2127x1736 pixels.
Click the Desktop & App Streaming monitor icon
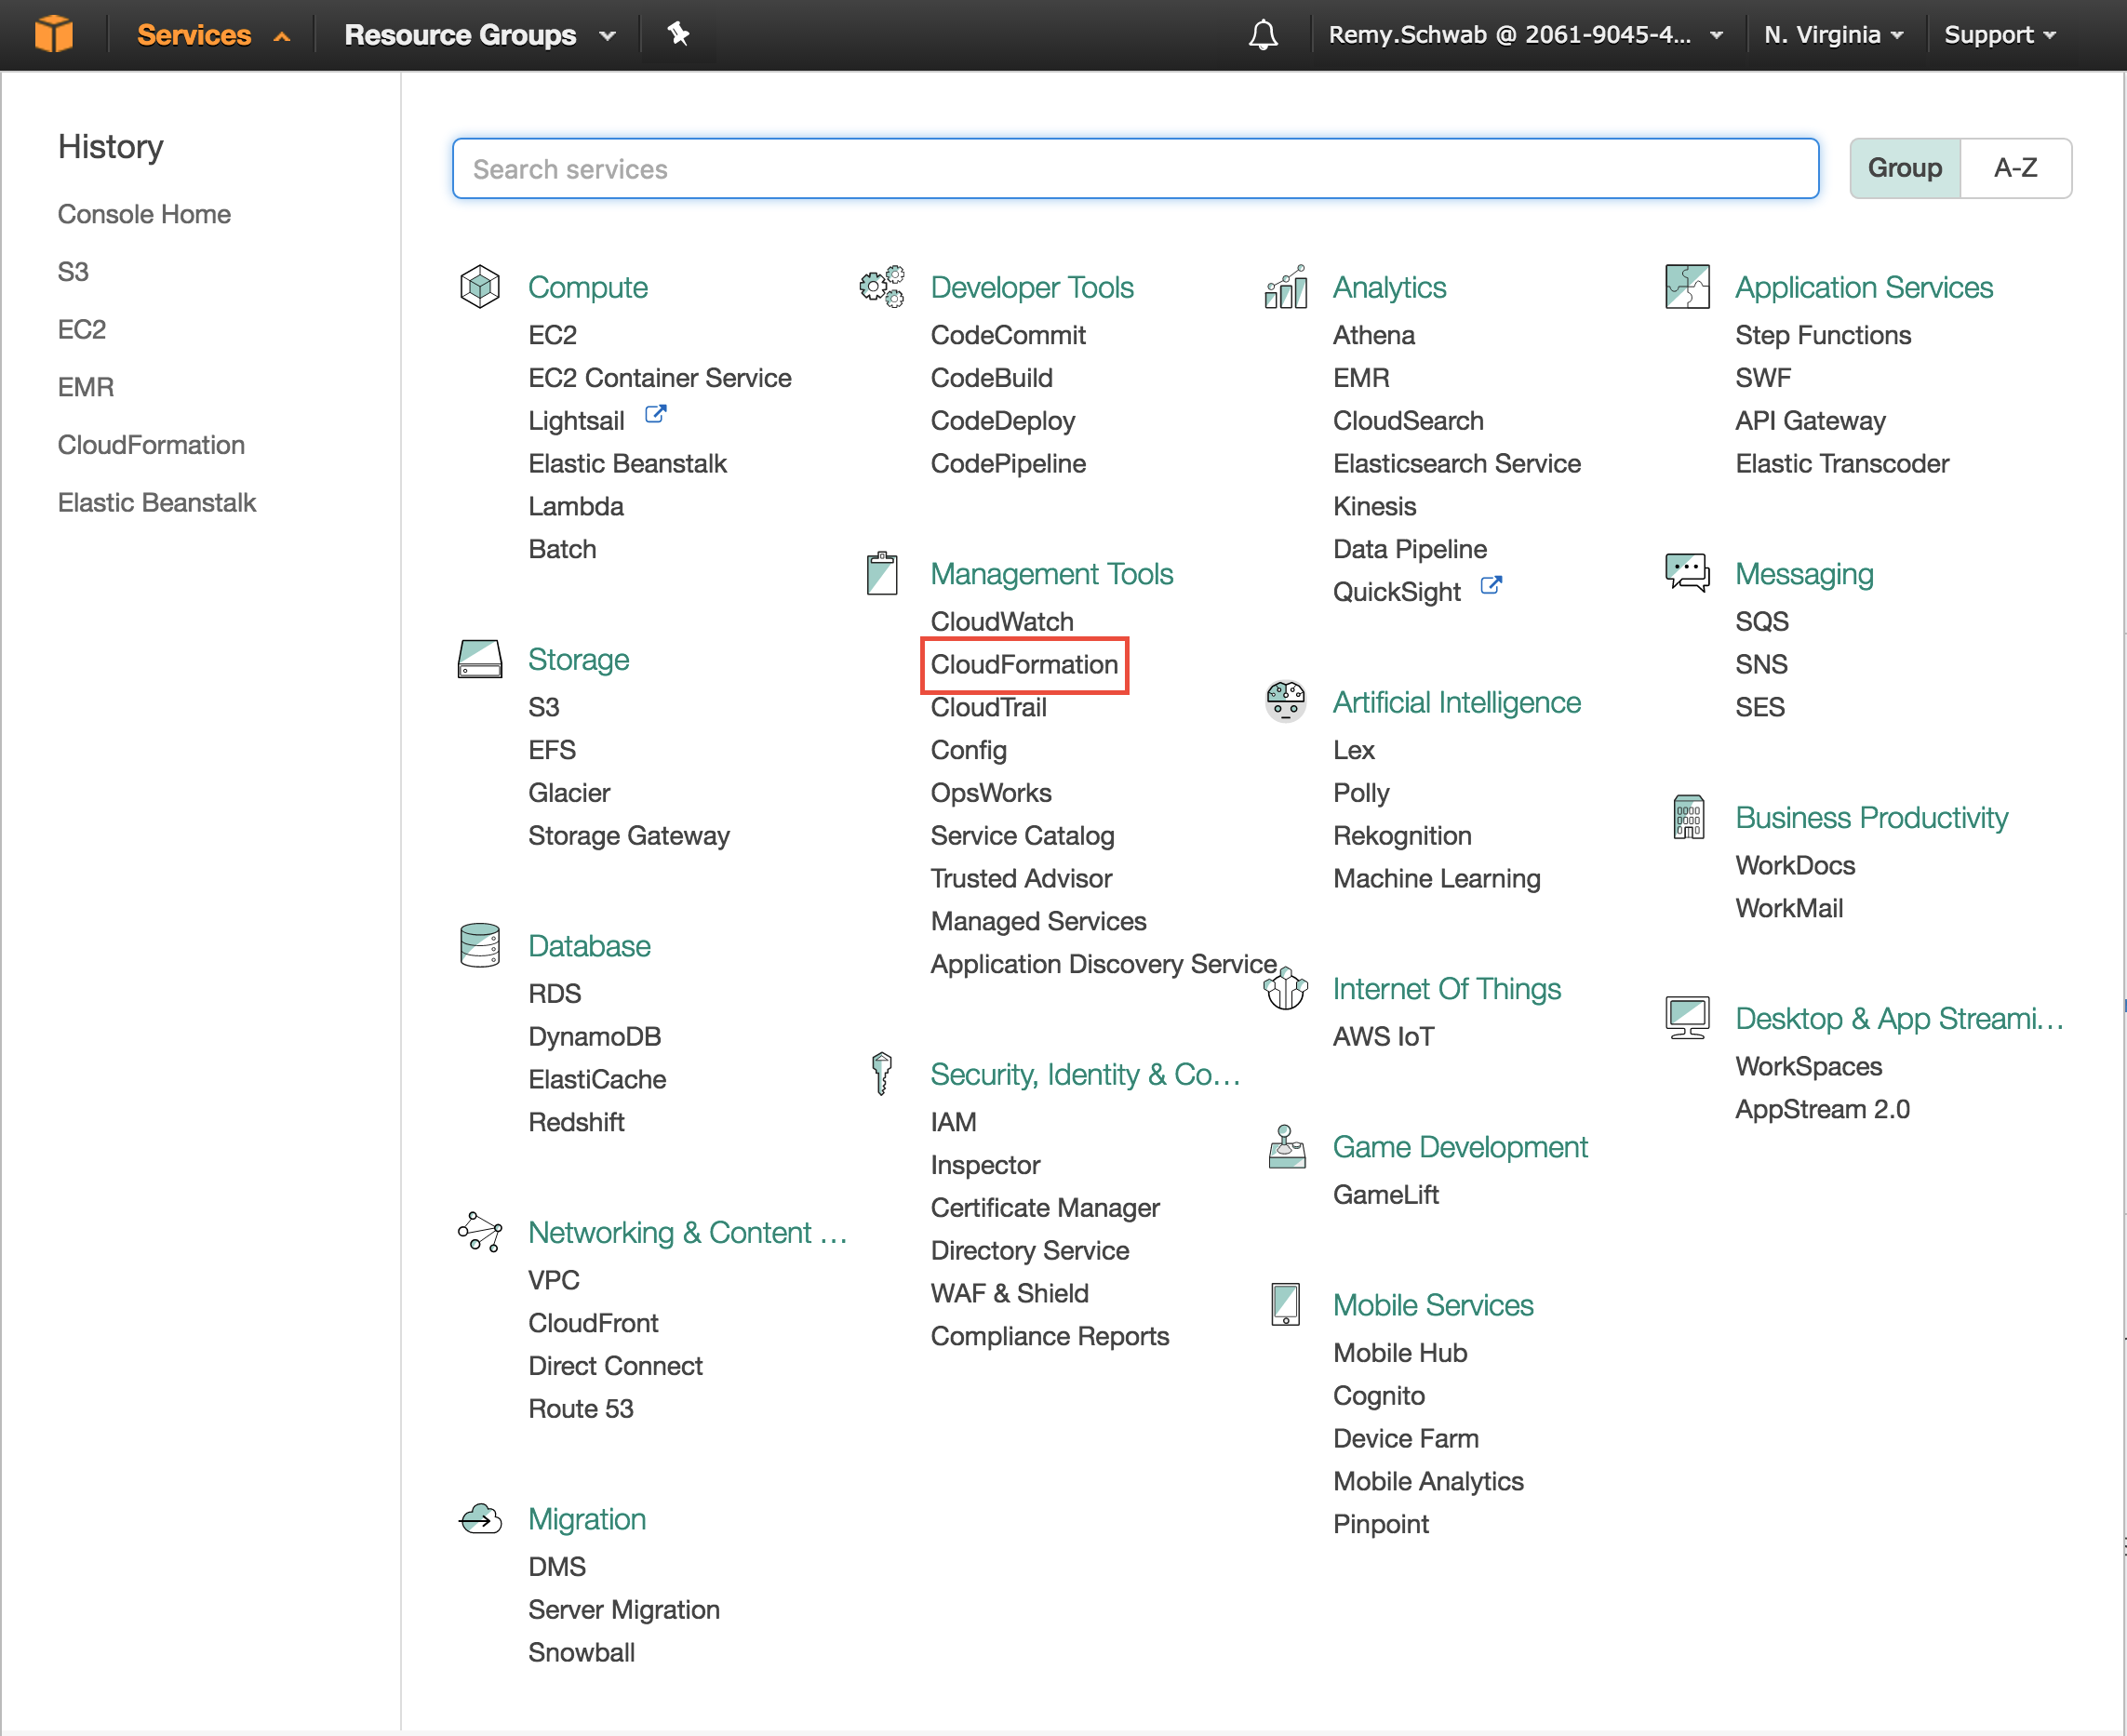point(1688,1018)
